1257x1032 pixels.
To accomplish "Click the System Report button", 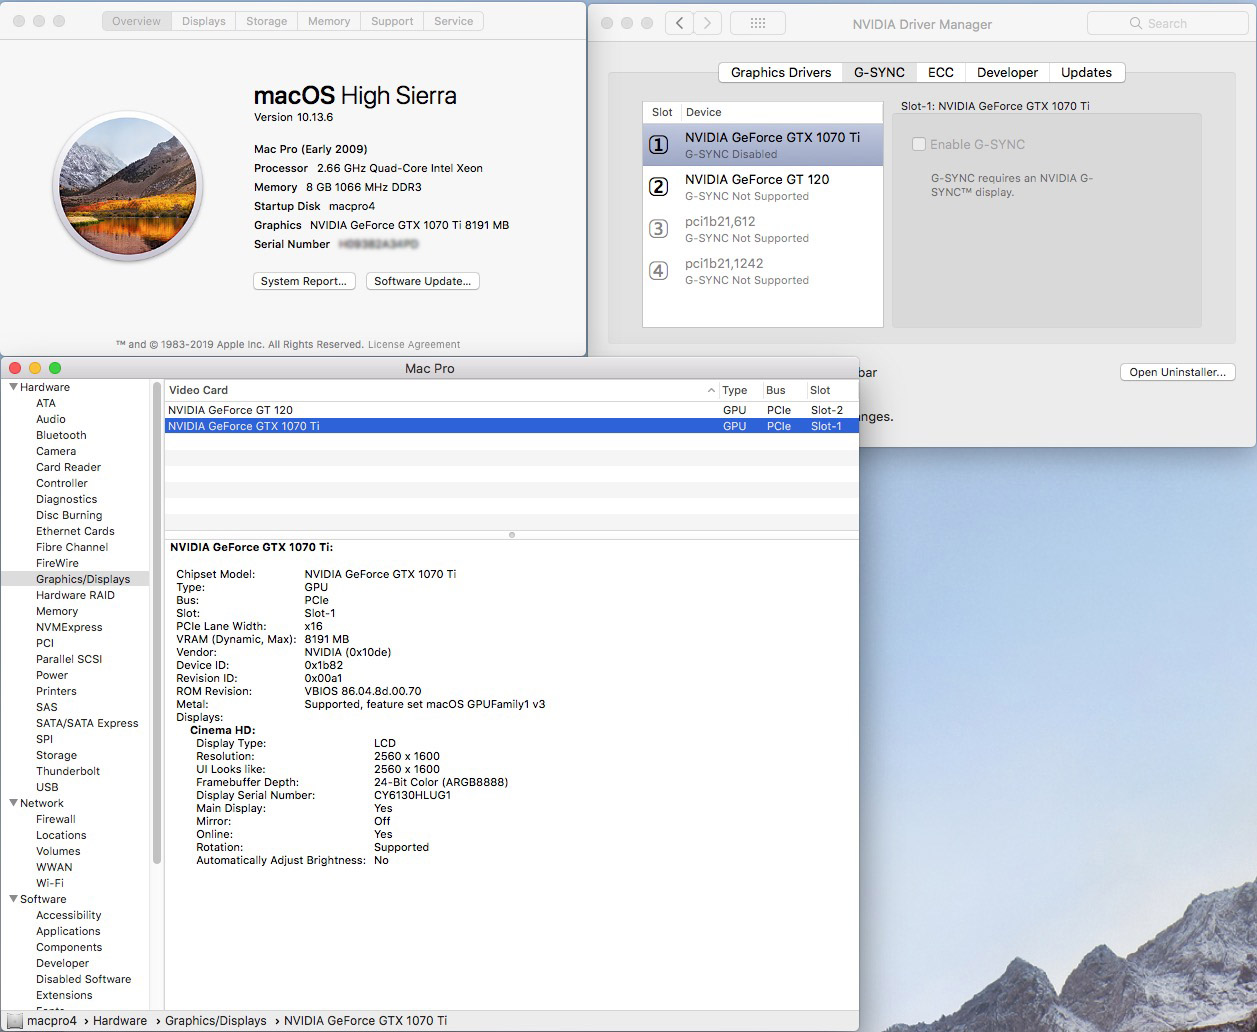I will coord(304,281).
